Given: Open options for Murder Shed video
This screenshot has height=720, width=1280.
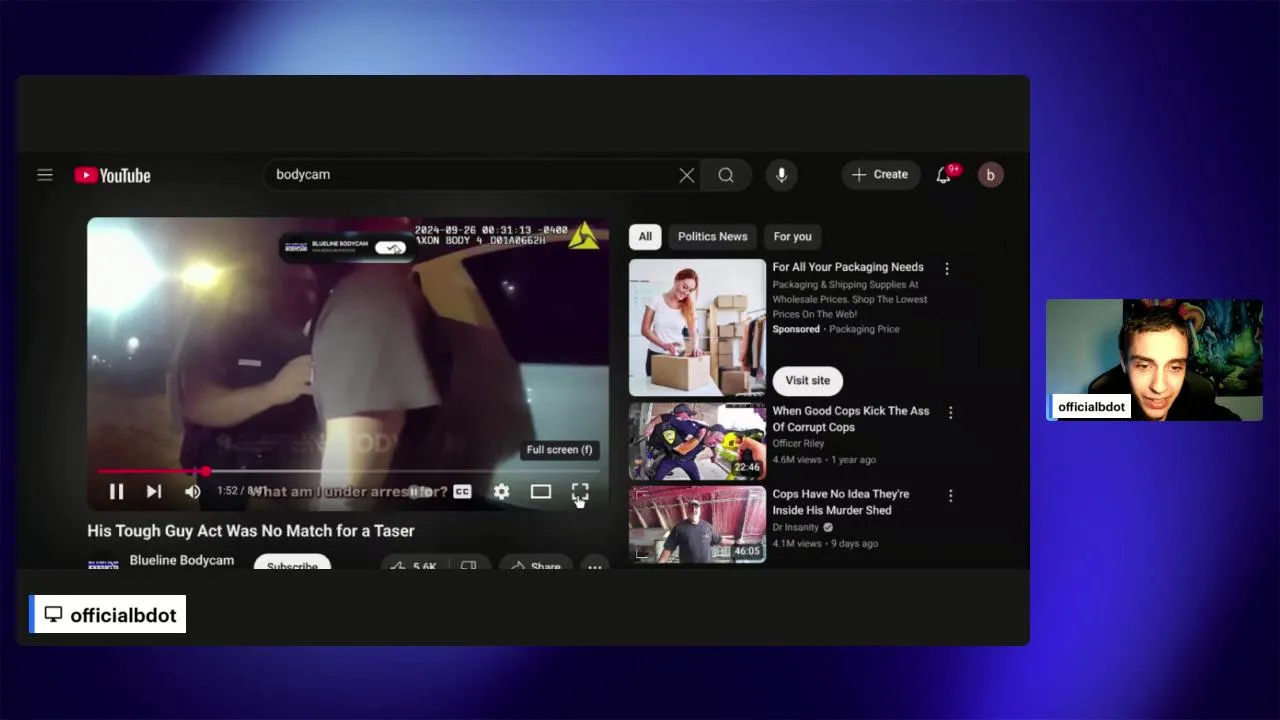Looking at the screenshot, I should coord(950,495).
